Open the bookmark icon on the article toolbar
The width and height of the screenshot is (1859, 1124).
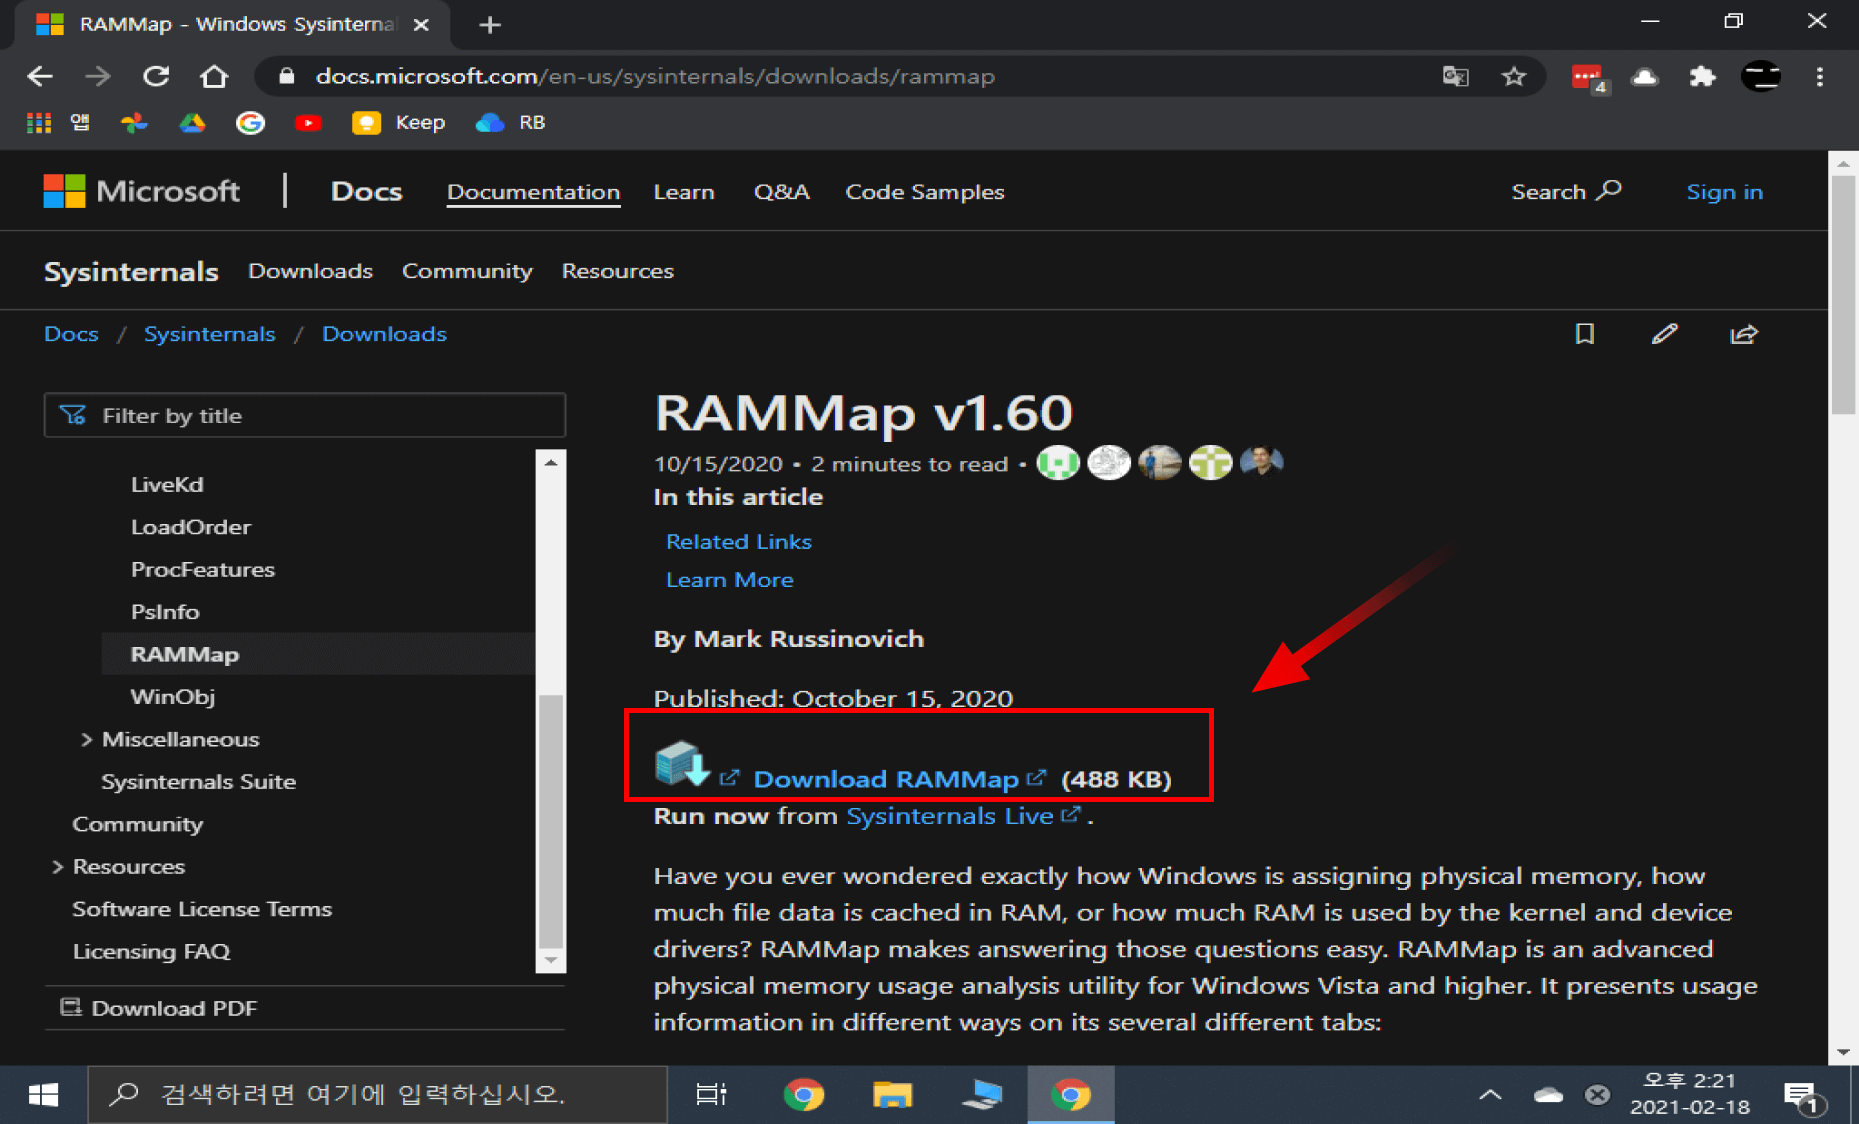click(x=1584, y=334)
